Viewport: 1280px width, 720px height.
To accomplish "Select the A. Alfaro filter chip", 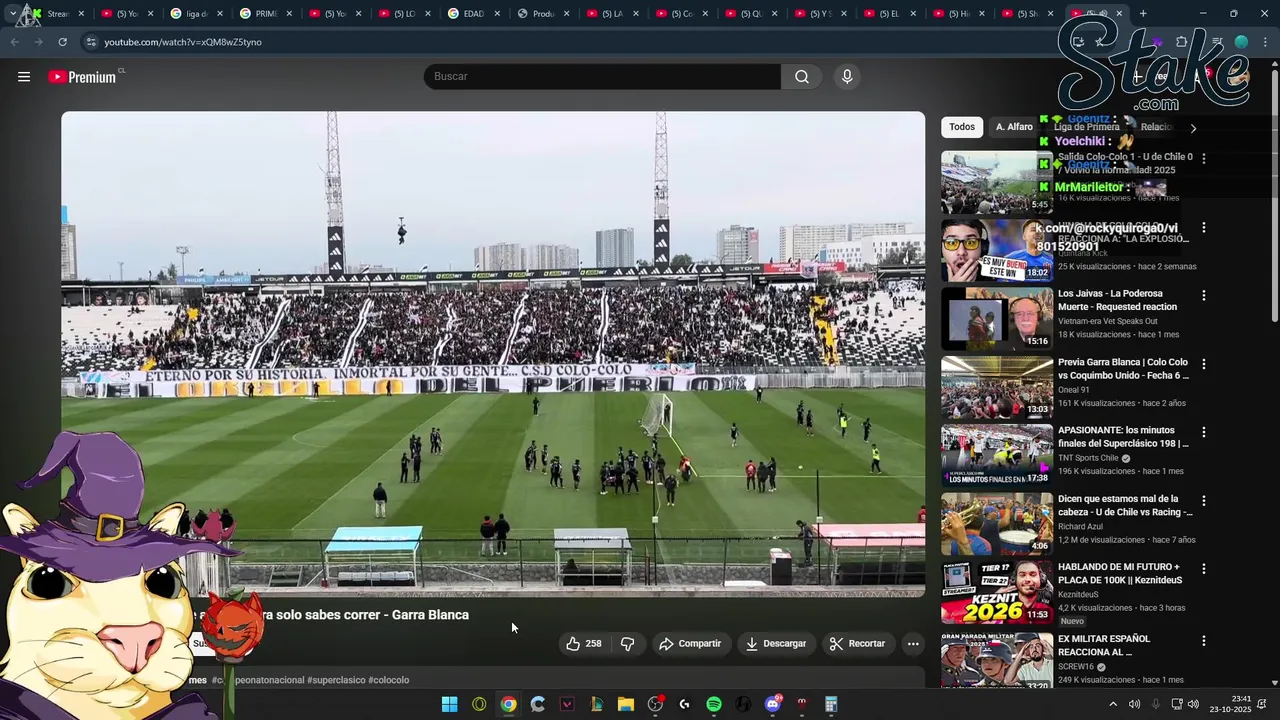I will pos(1014,127).
